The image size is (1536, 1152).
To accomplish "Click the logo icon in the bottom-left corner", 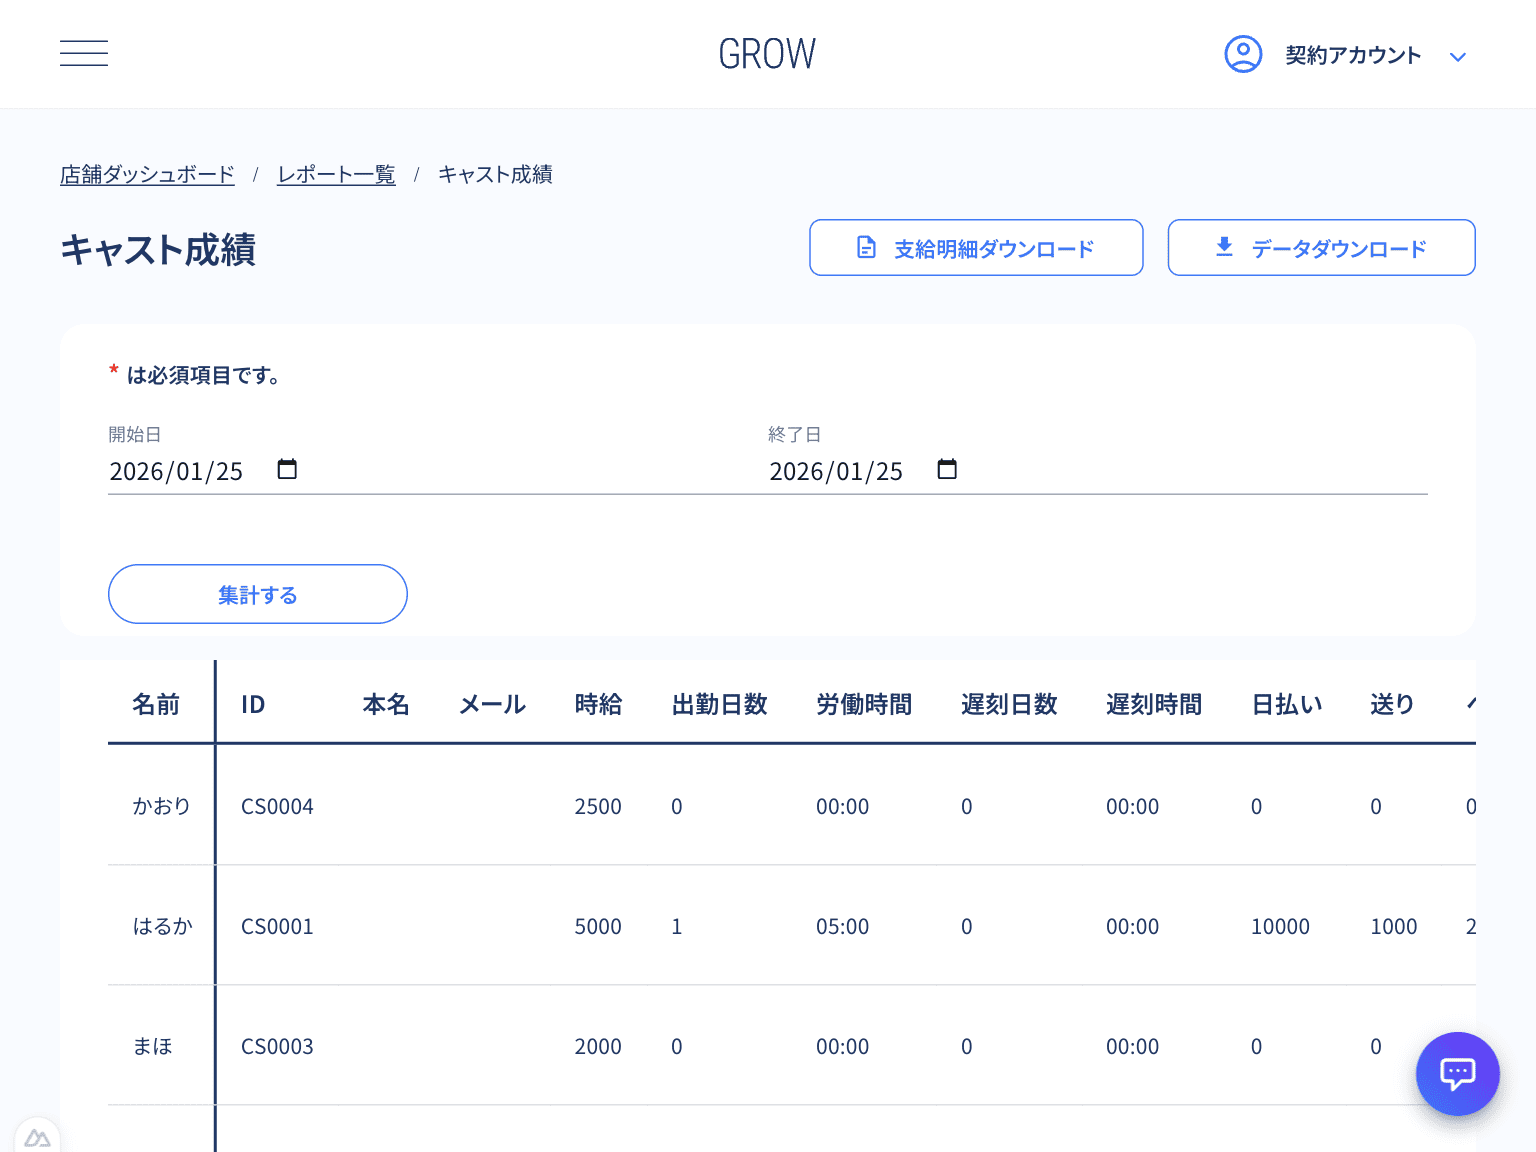I will pyautogui.click(x=38, y=1137).
